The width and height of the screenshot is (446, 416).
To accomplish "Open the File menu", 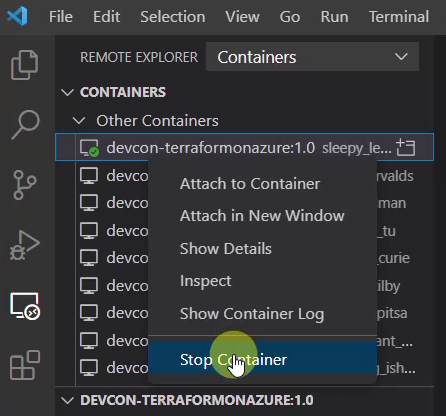I will 61,17.
